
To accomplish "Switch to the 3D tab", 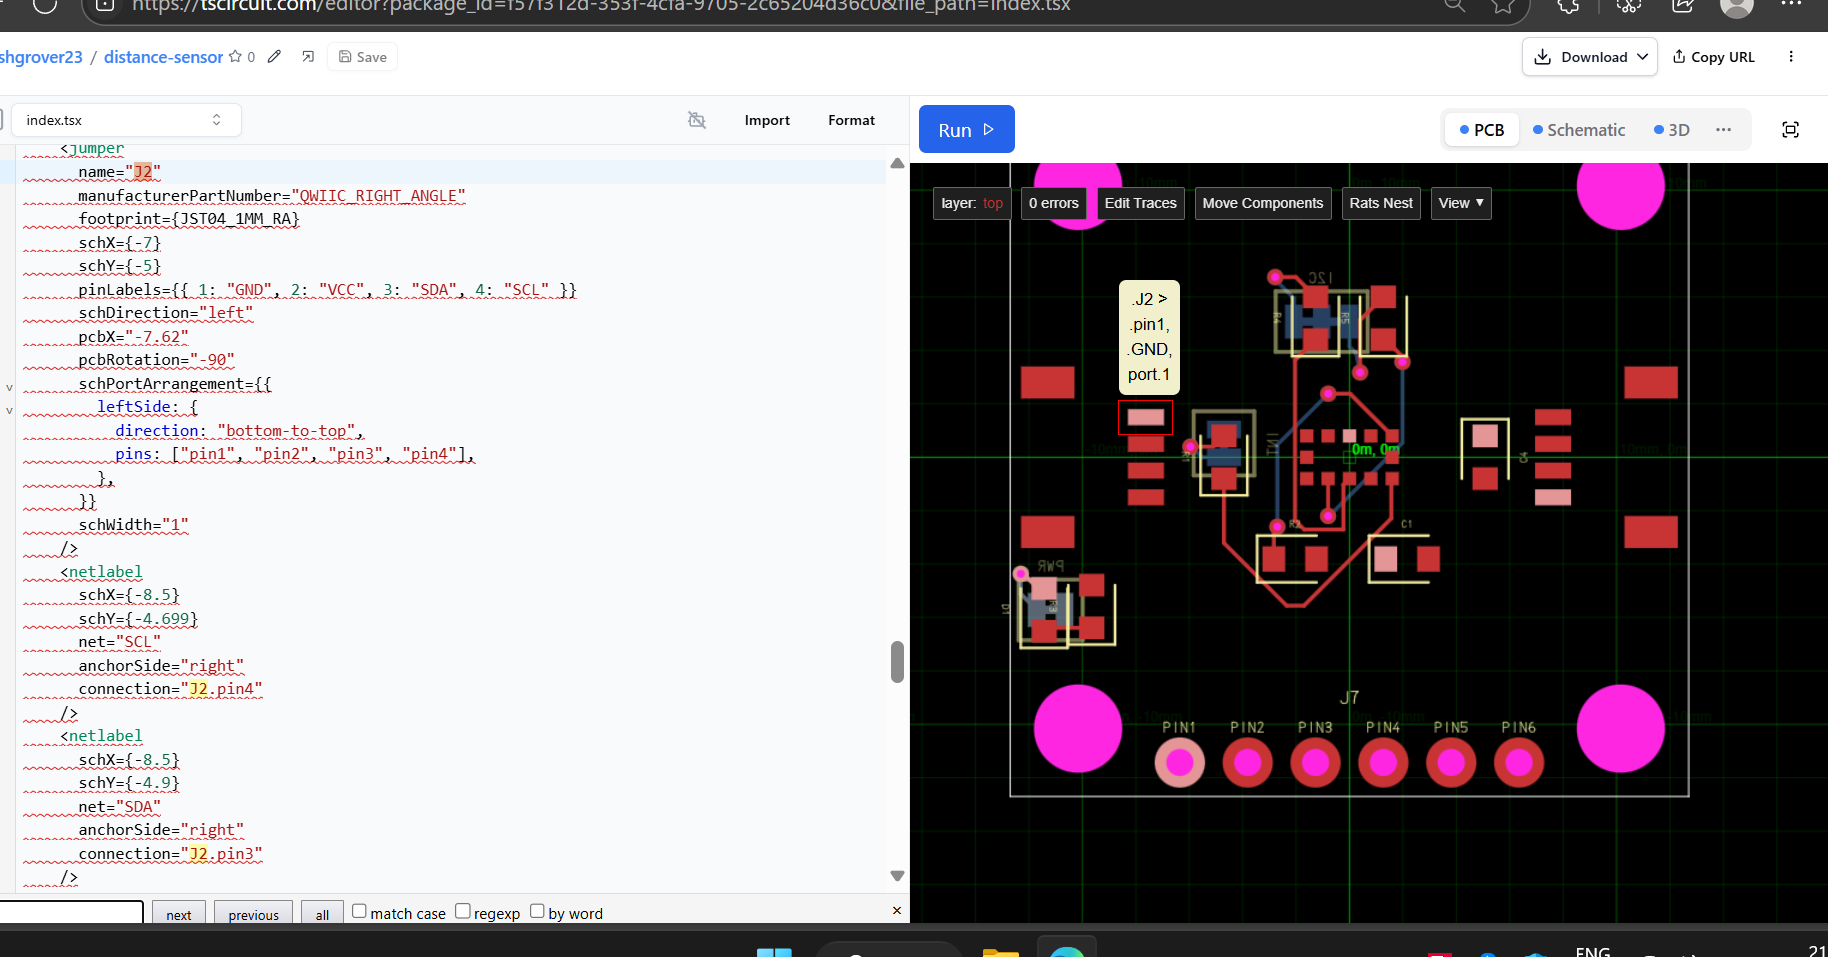I will 1672,130.
